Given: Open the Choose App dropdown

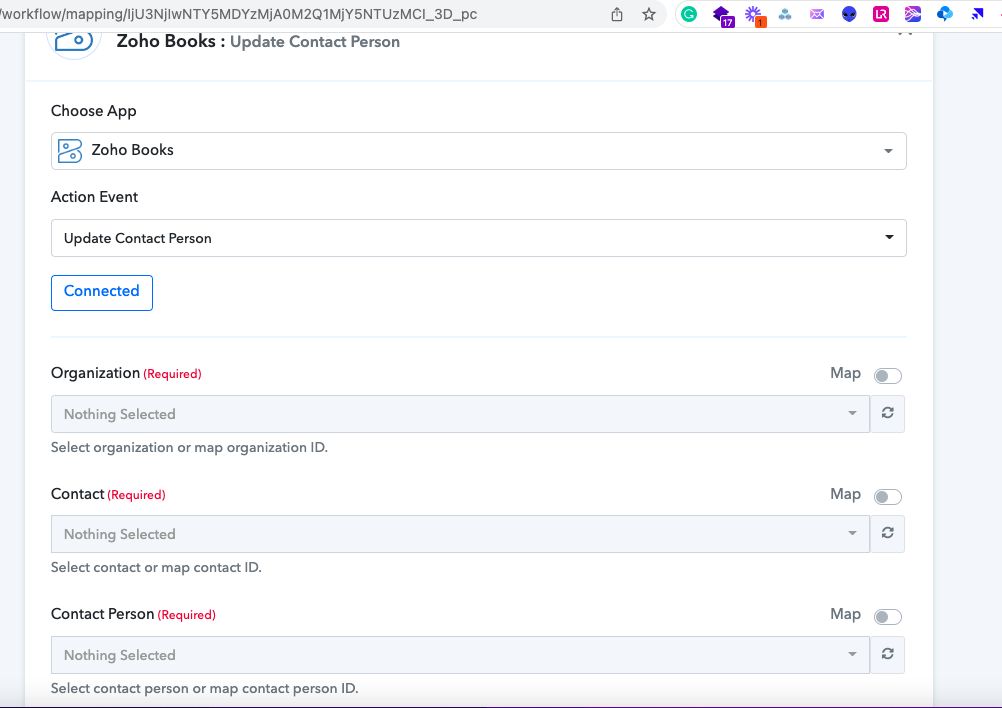Looking at the screenshot, I should click(x=479, y=151).
